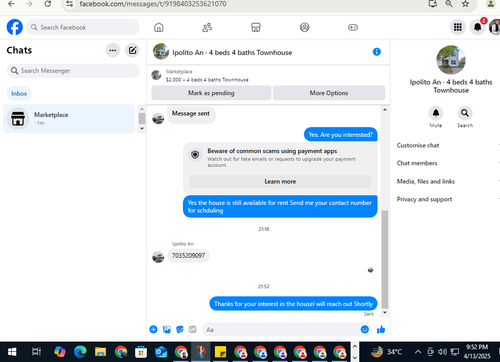The width and height of the screenshot is (500, 362).
Task: Open the Marketplace chat in list
Action: pyautogui.click(x=69, y=119)
